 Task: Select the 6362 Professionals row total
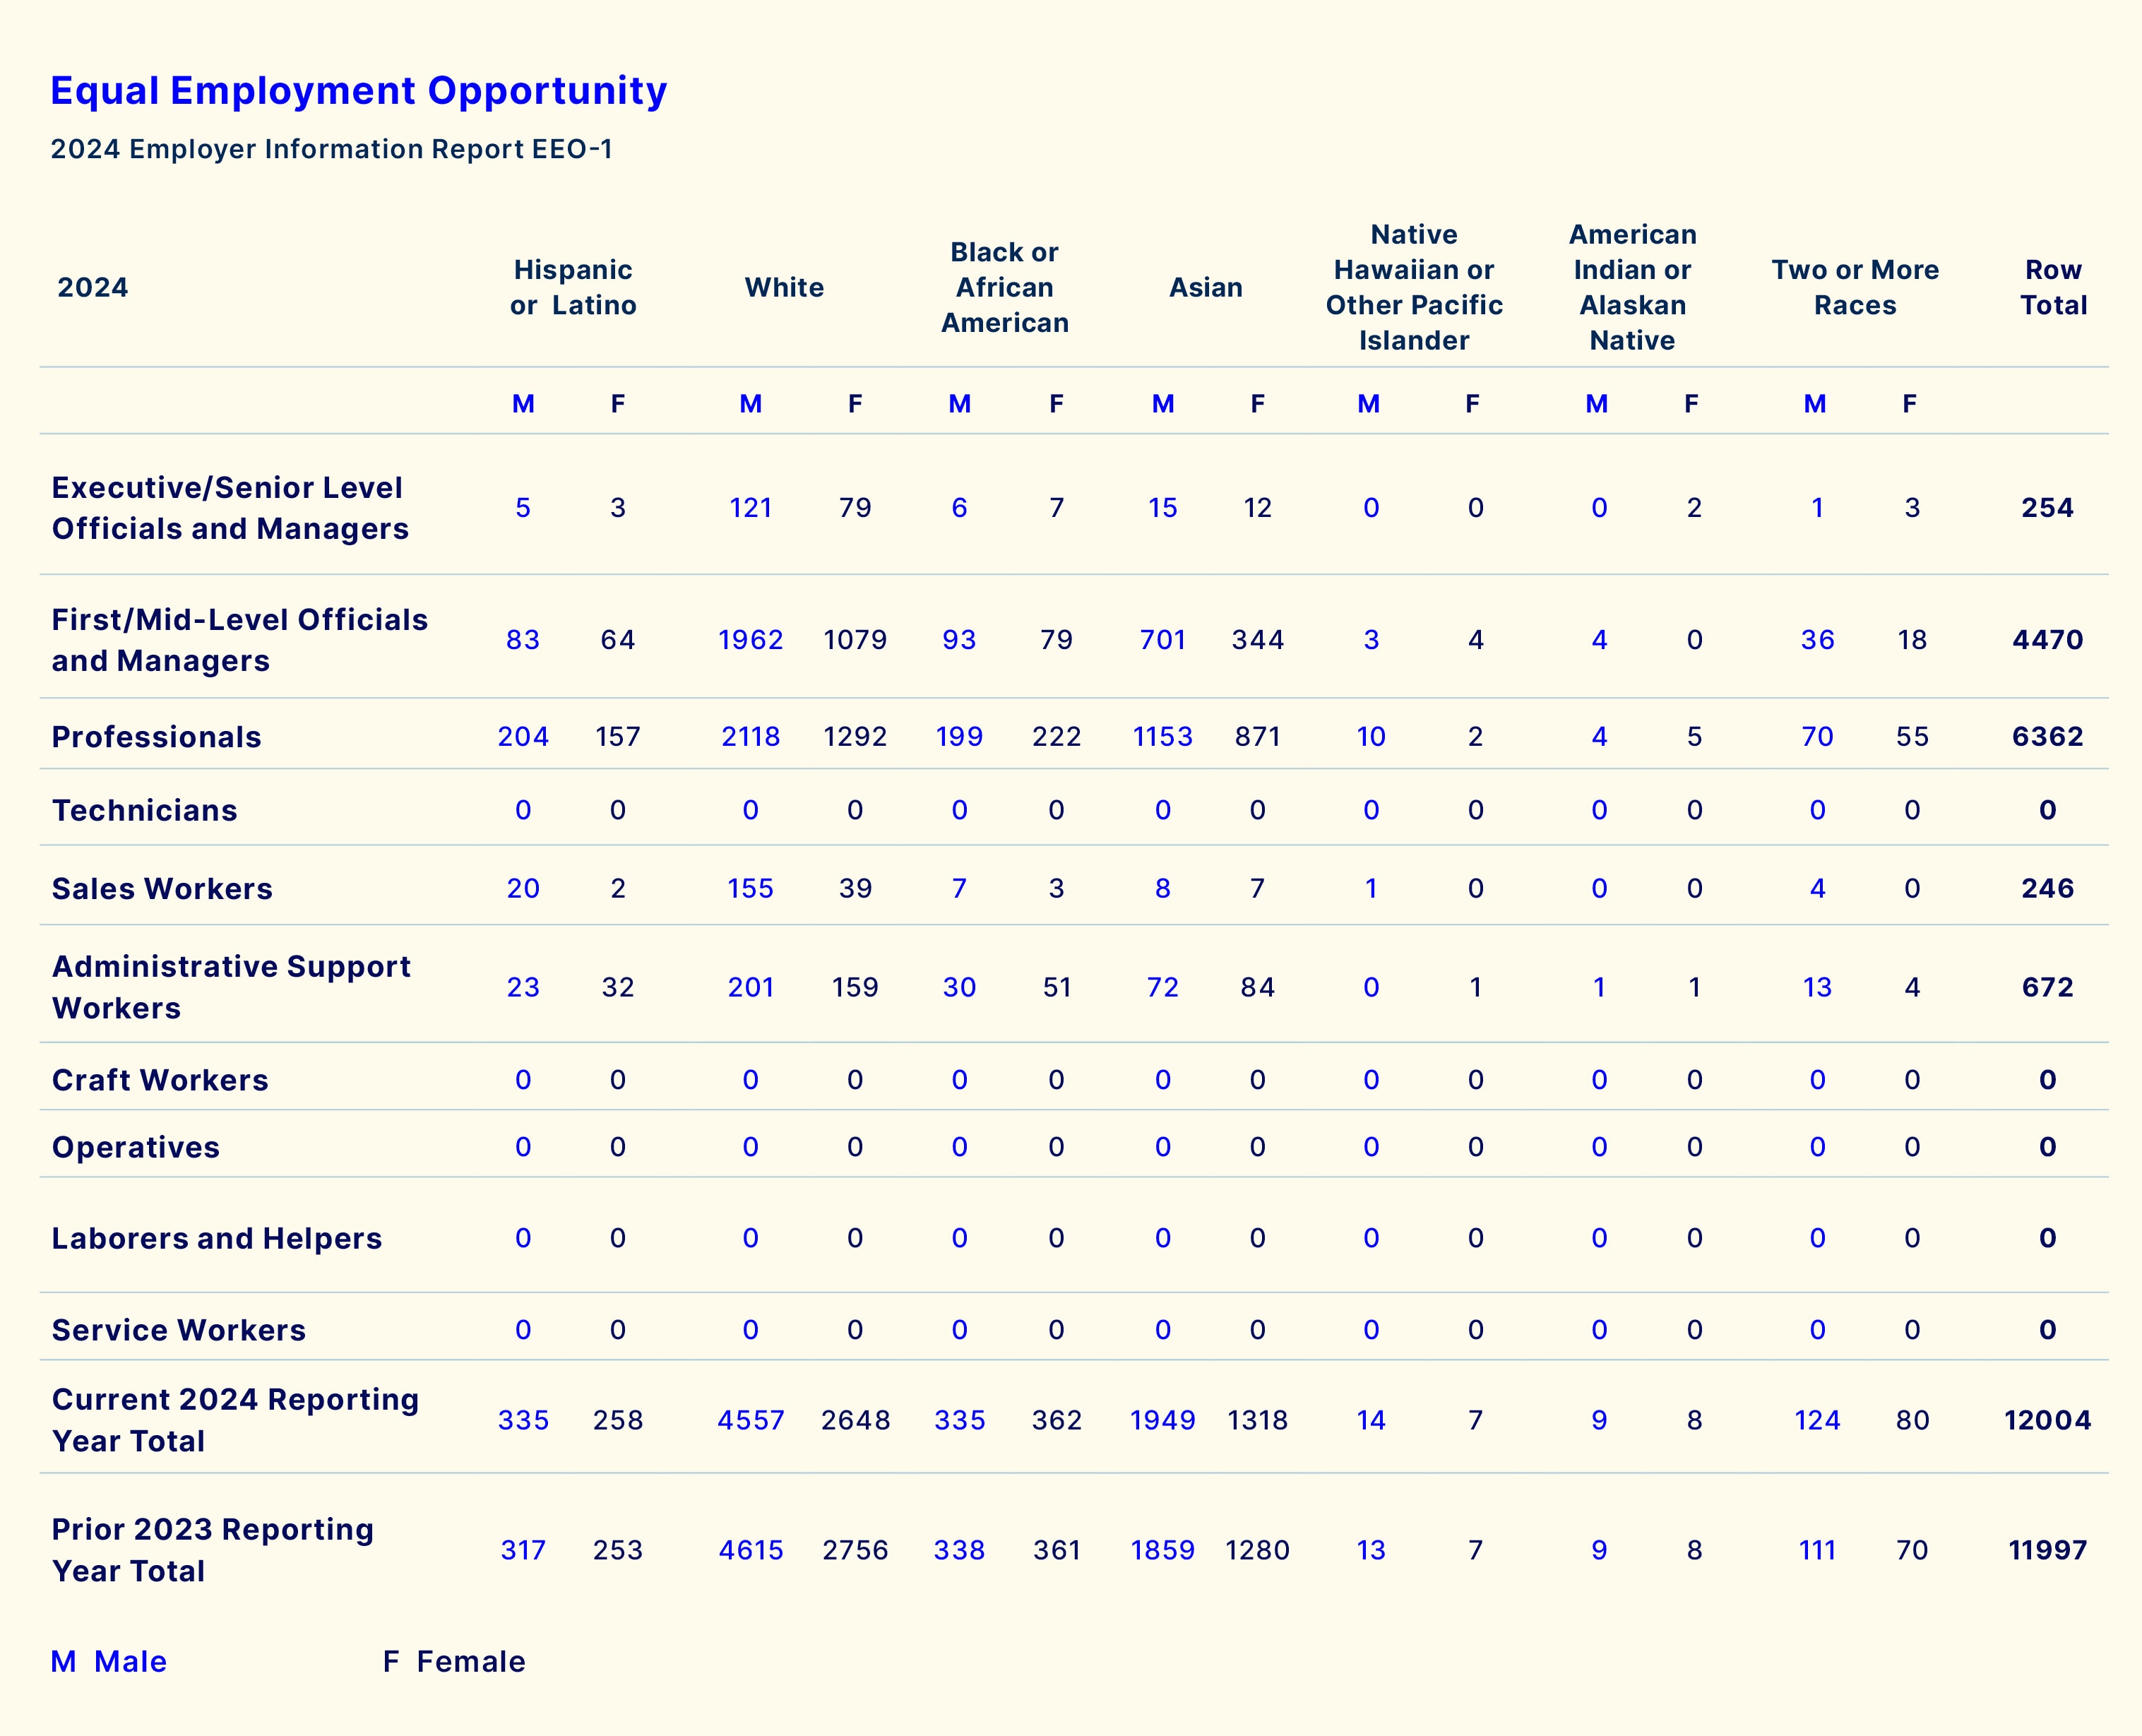click(2046, 737)
